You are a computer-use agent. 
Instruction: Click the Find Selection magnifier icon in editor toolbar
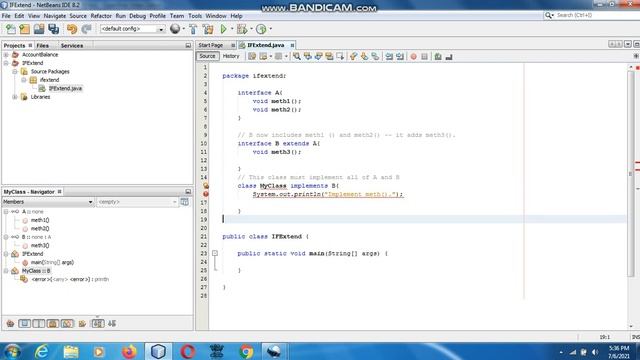(x=297, y=56)
